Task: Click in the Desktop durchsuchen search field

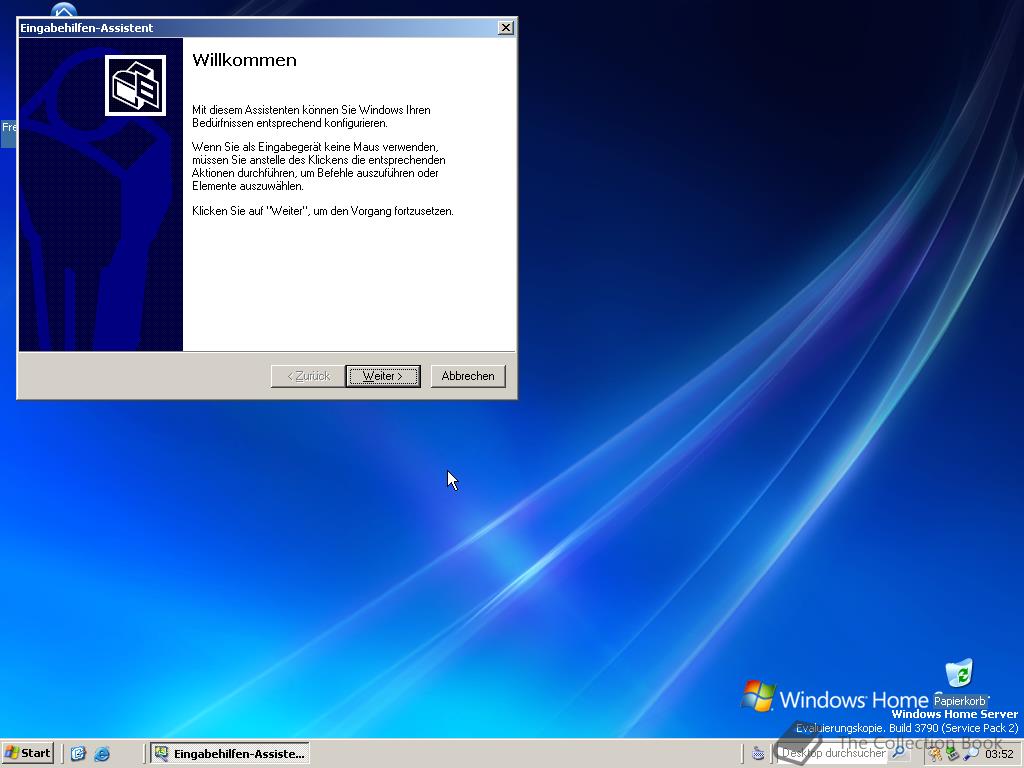Action: 834,753
